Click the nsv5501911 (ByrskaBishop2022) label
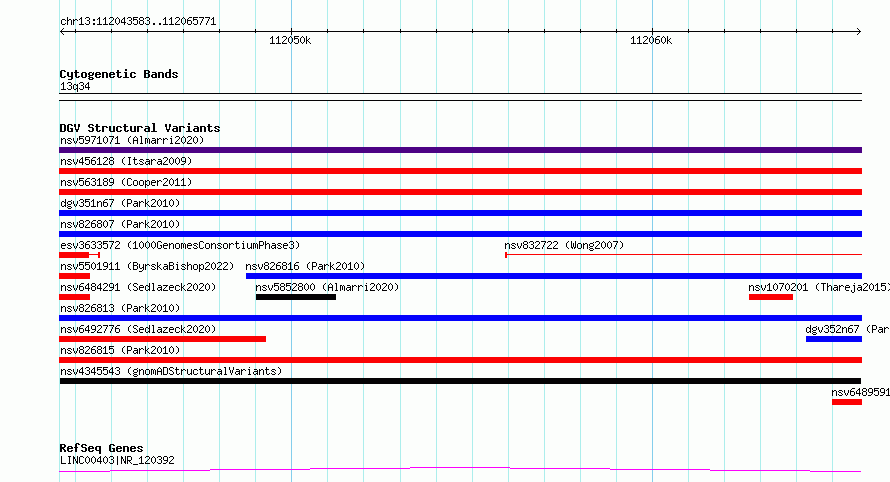 click(x=147, y=266)
